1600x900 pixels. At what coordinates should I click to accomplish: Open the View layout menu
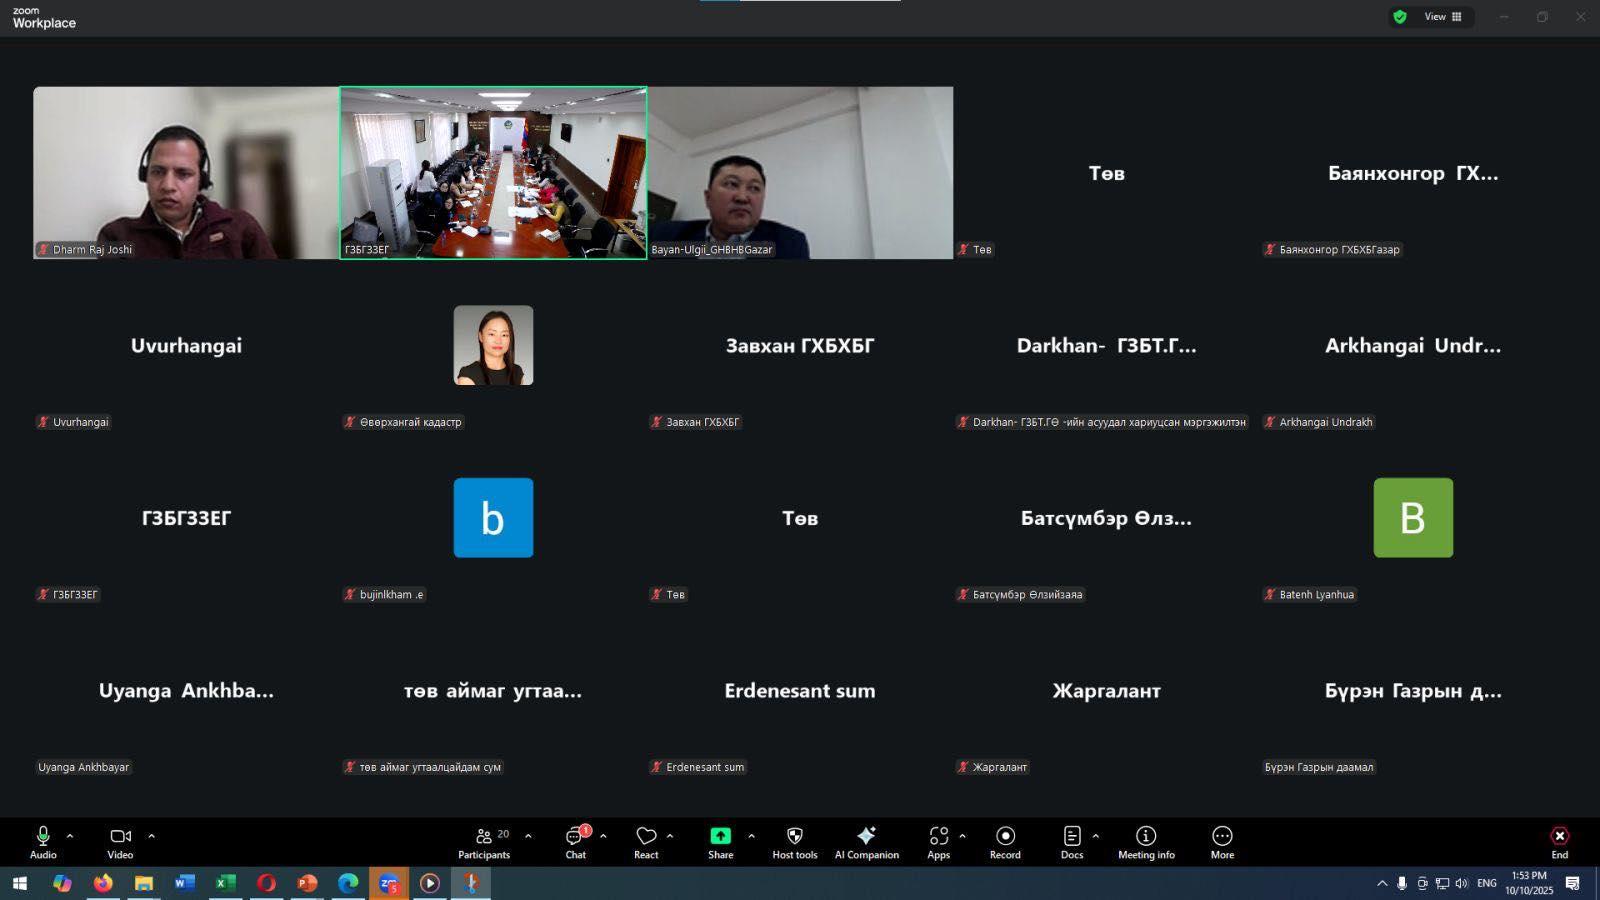coord(1443,17)
